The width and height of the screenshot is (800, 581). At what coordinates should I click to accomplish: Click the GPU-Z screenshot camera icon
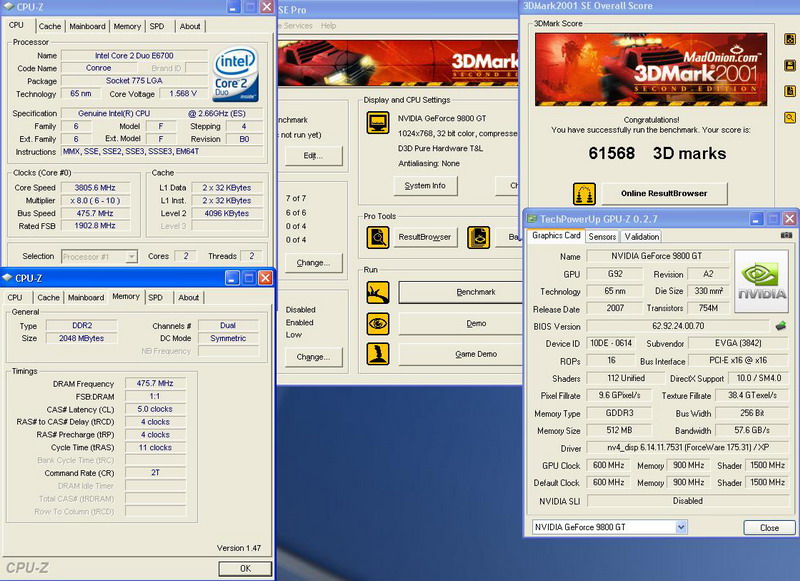pyautogui.click(x=786, y=235)
